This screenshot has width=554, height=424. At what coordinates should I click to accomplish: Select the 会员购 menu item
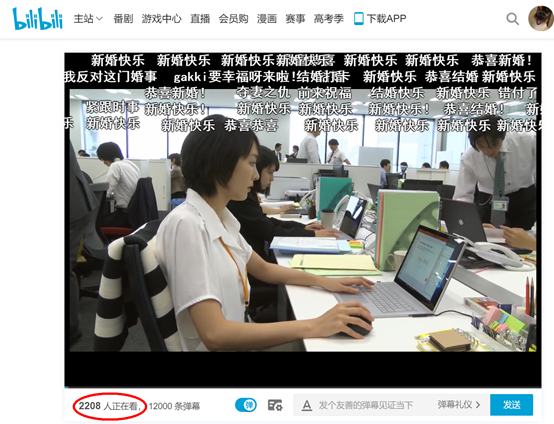233,18
